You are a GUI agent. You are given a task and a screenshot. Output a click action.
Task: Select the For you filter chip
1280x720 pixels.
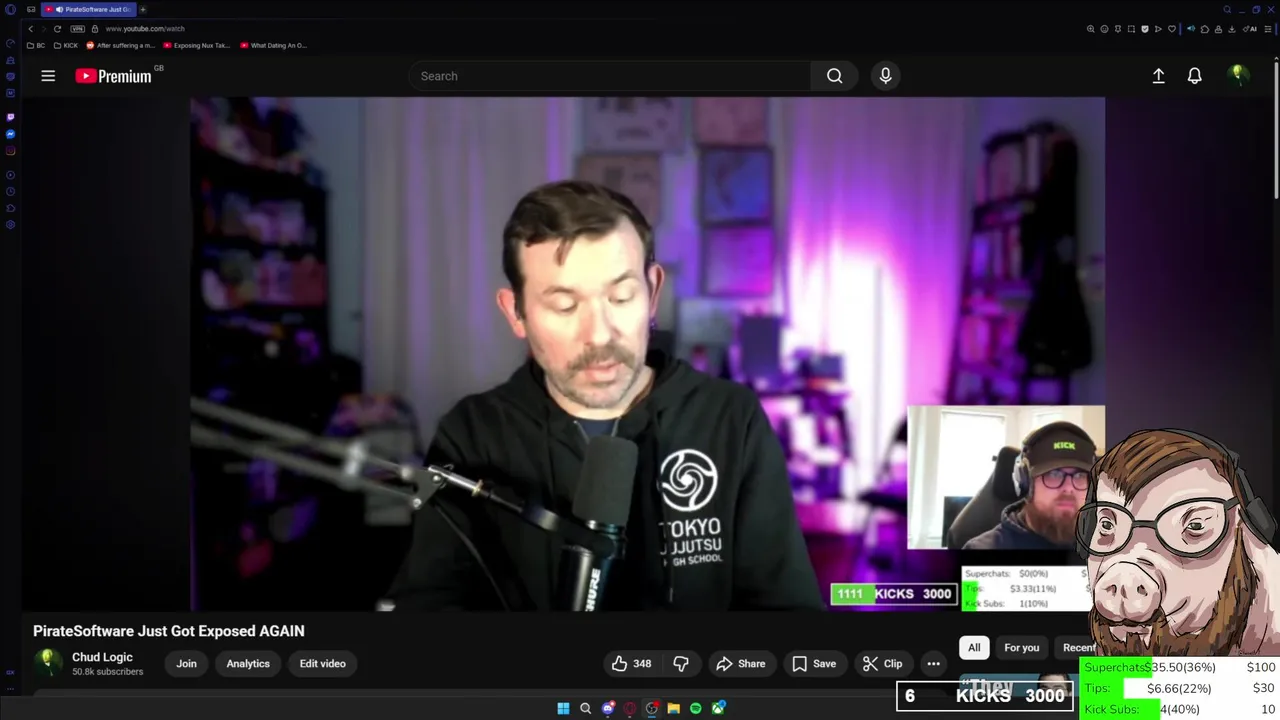[1021, 648]
